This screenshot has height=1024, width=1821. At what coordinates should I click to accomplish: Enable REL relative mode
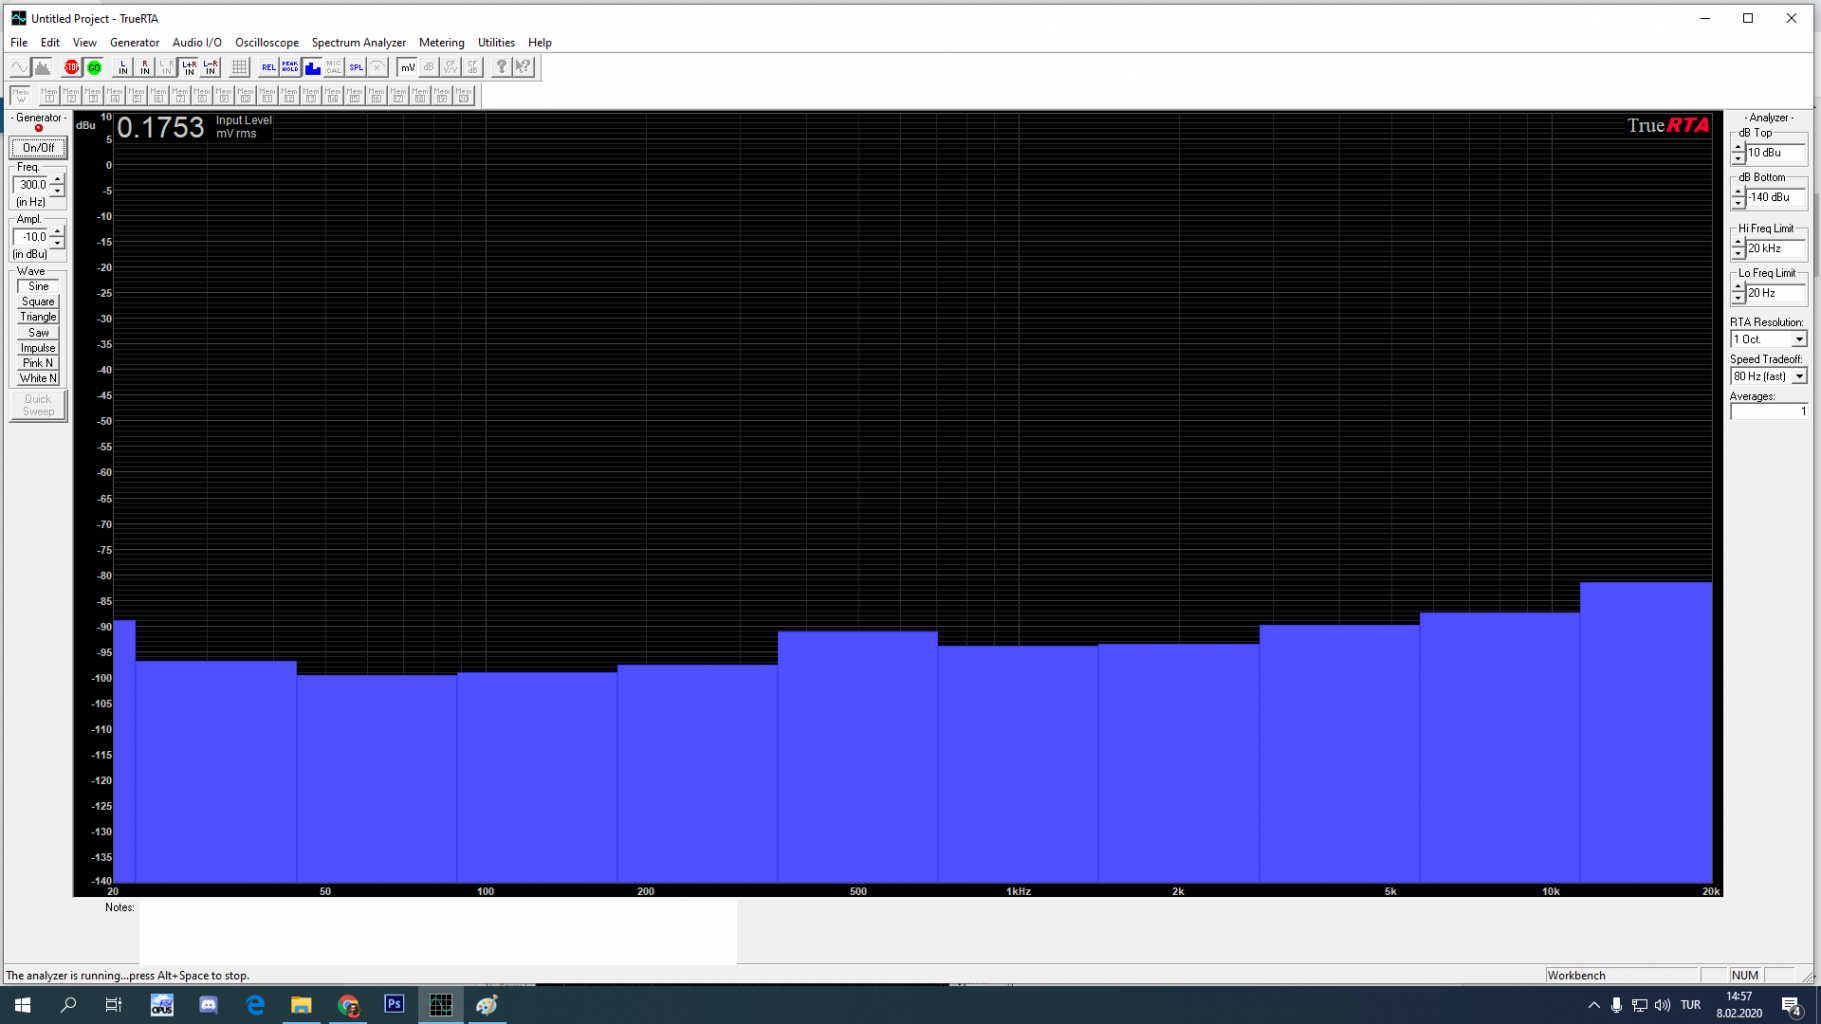pos(268,67)
